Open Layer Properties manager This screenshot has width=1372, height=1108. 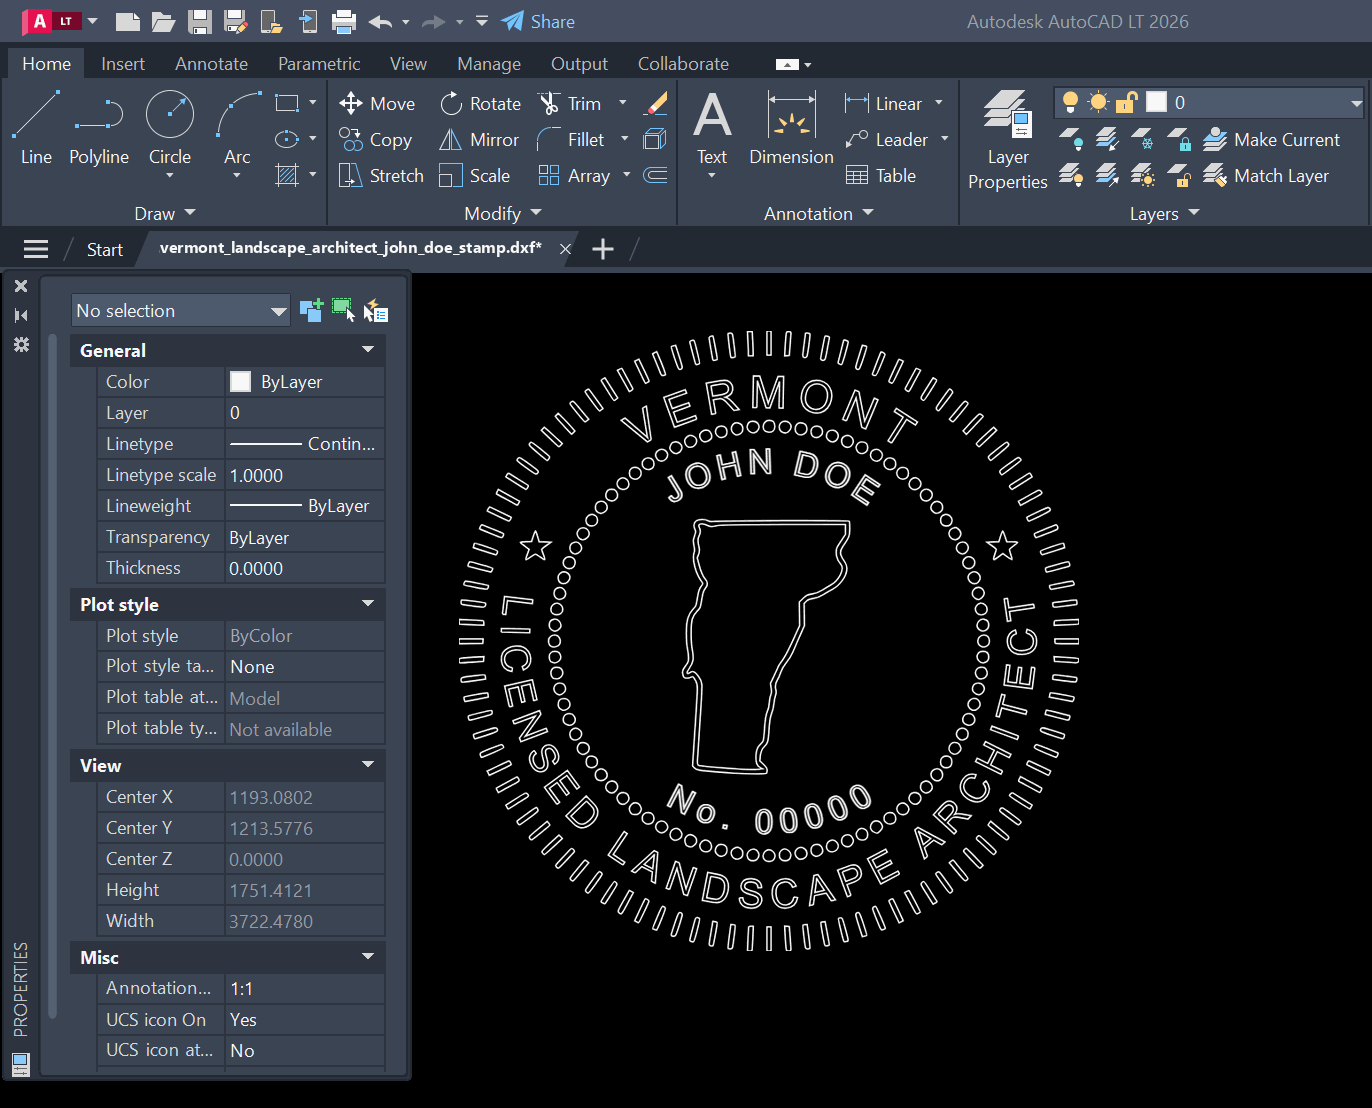(x=1007, y=140)
